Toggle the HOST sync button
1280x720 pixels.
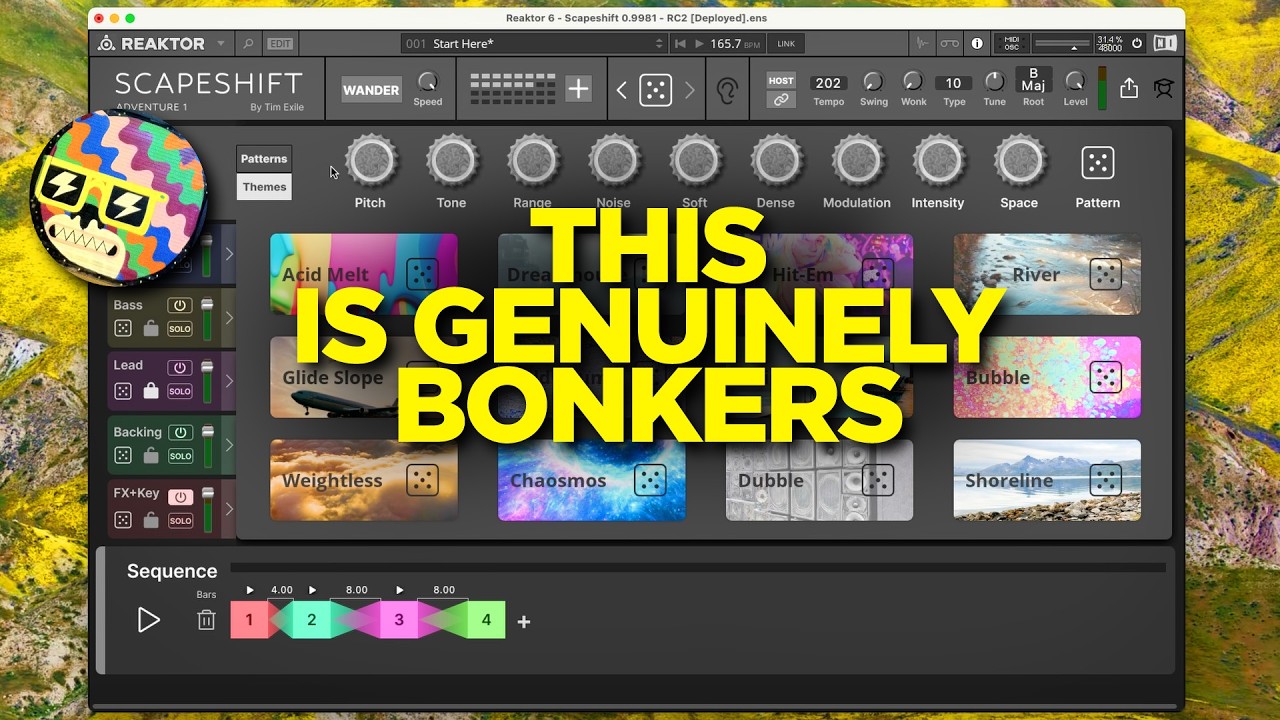tap(781, 81)
